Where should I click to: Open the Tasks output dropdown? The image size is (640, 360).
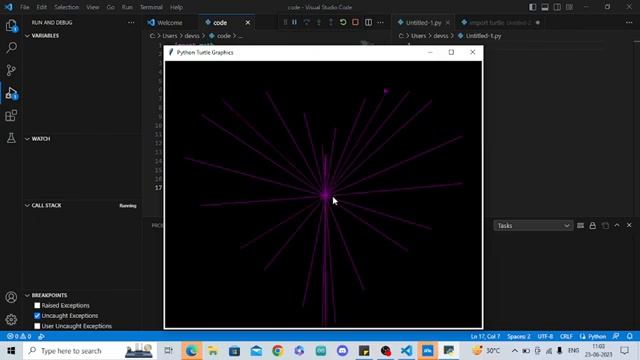coord(533,226)
